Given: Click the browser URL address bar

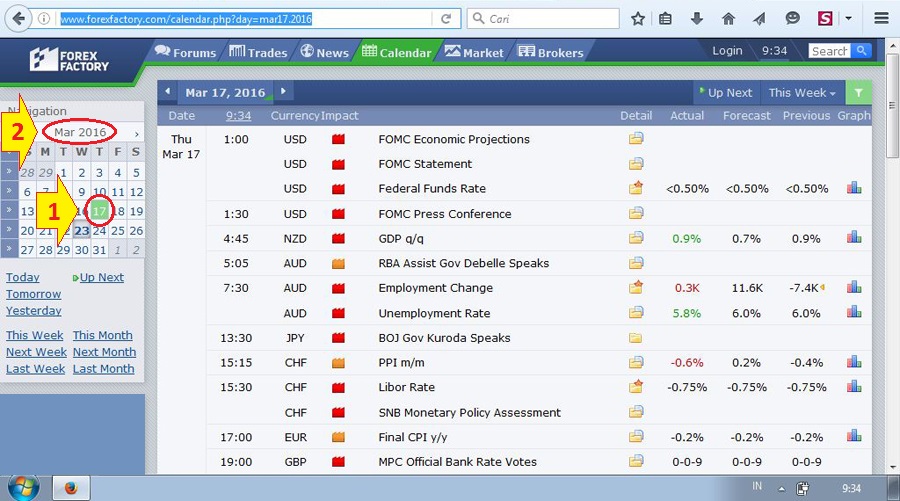Looking at the screenshot, I should coord(245,19).
